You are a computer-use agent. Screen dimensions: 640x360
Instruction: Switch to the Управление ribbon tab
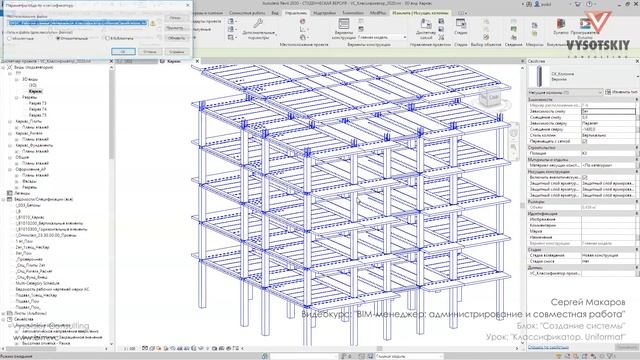pyautogui.click(x=296, y=13)
